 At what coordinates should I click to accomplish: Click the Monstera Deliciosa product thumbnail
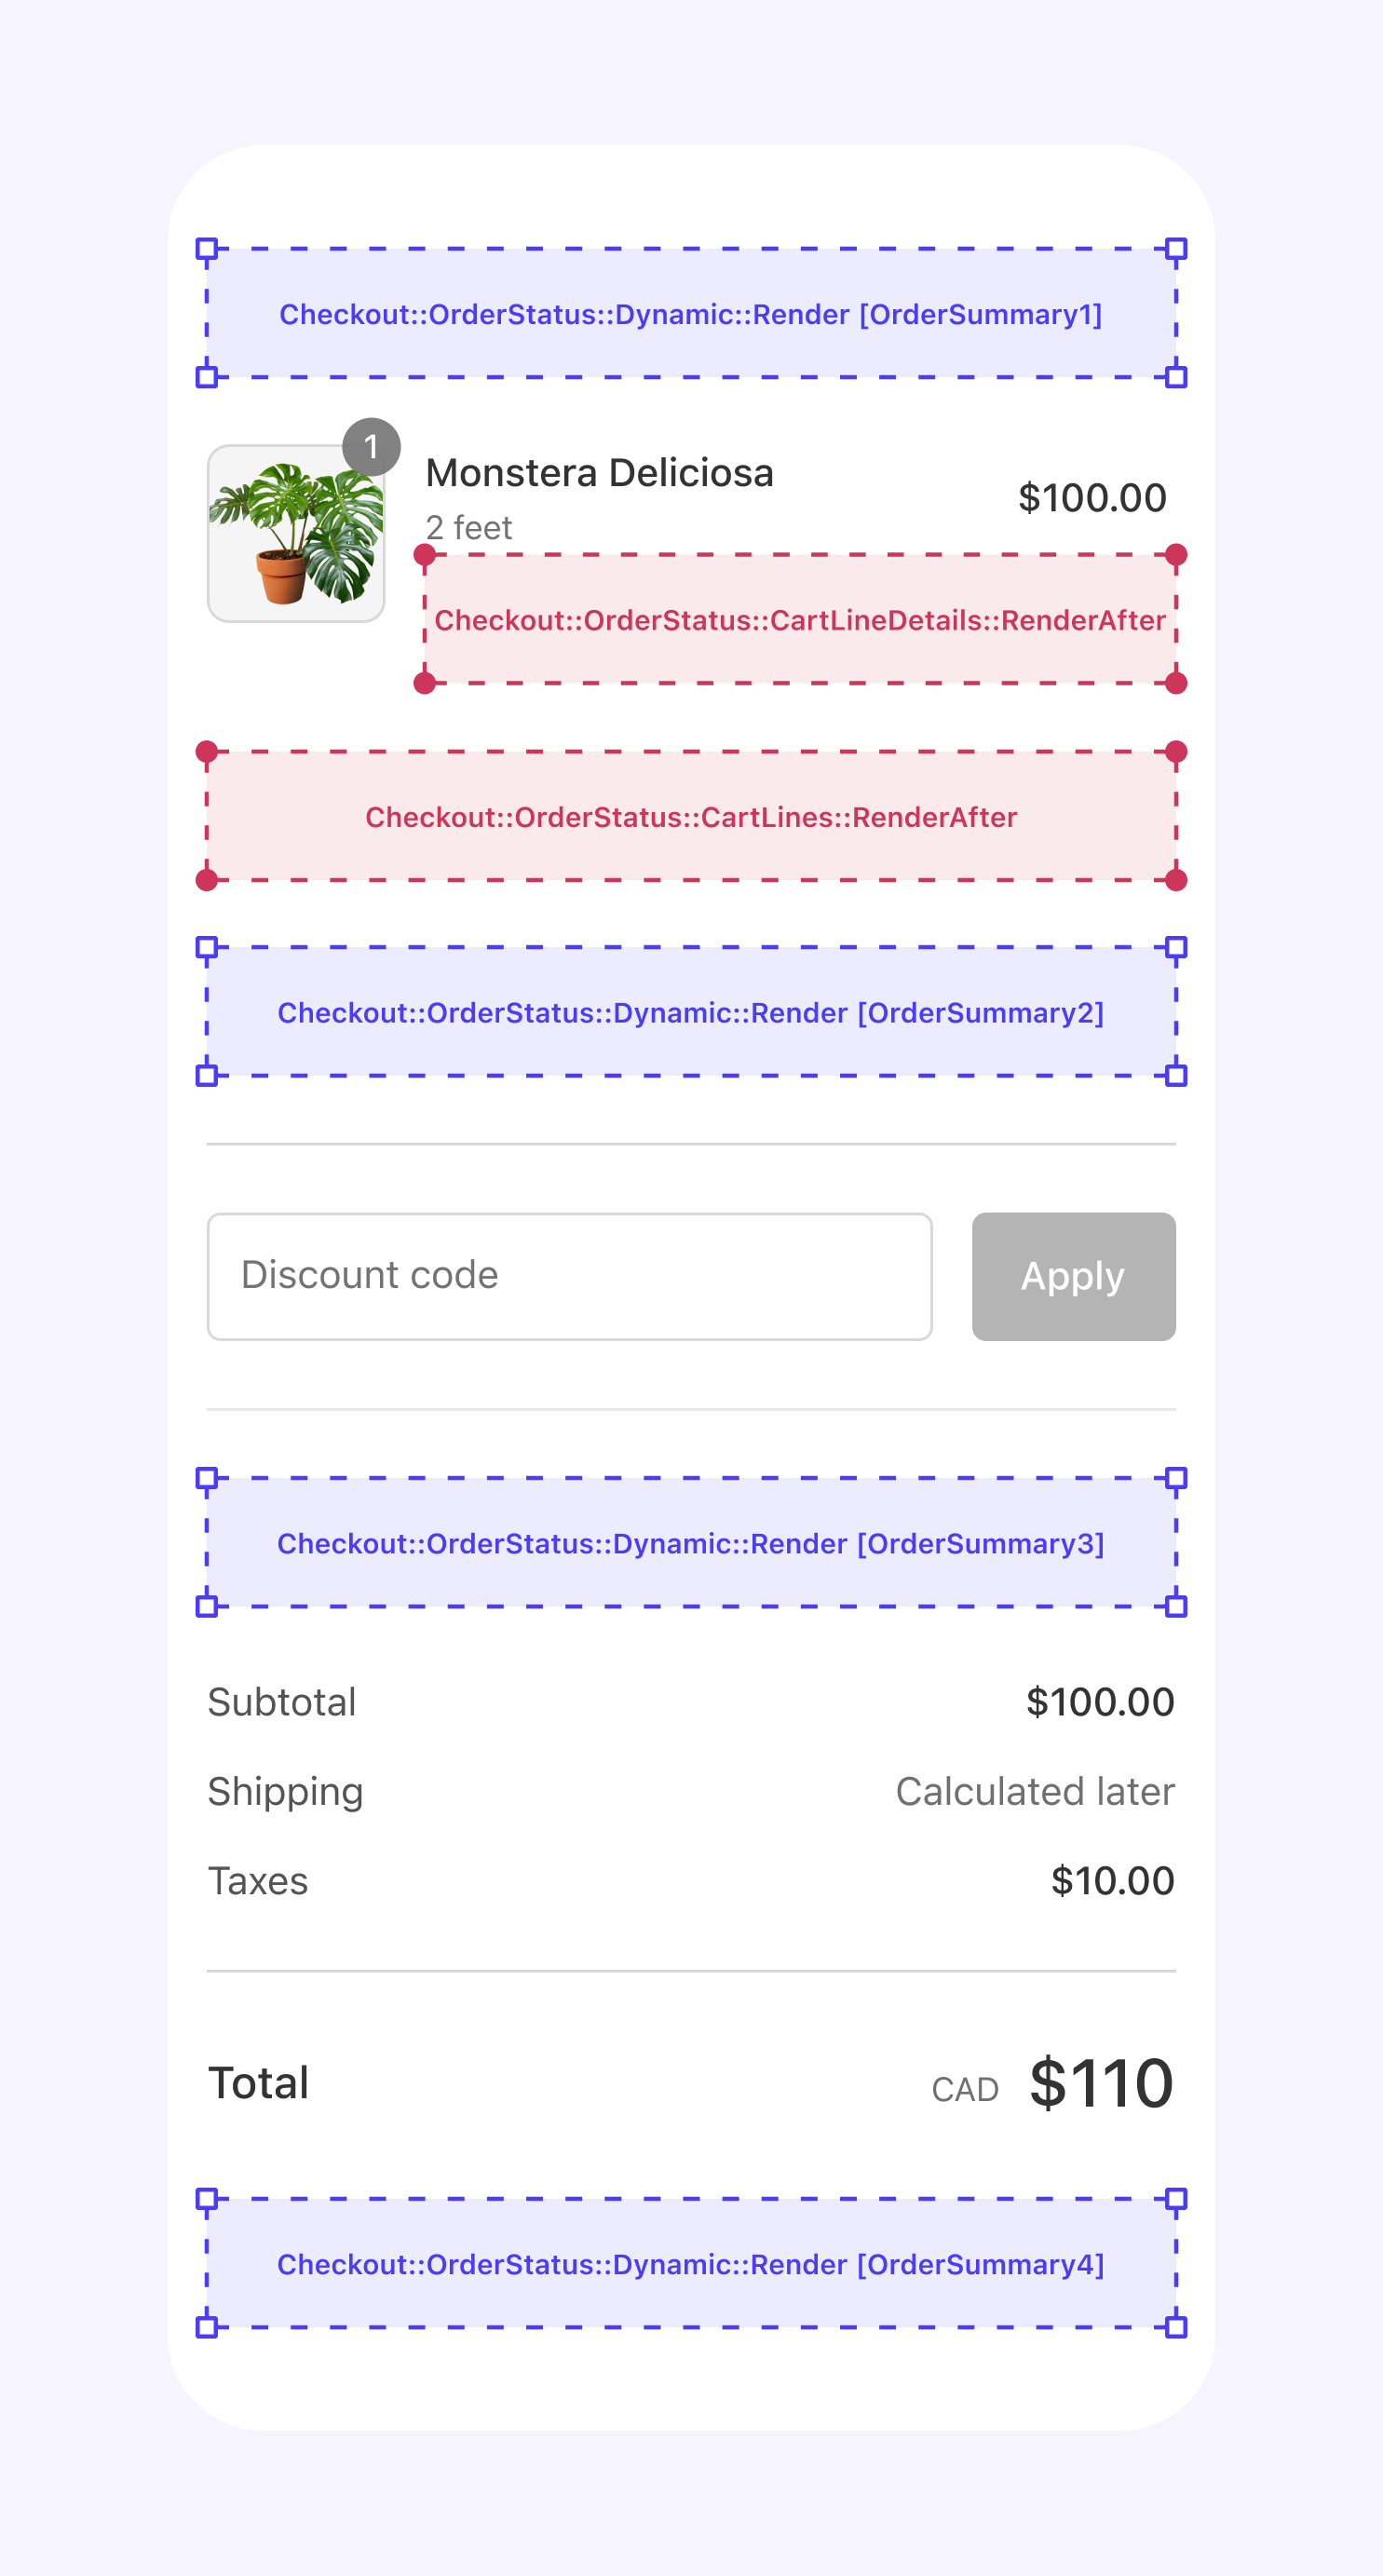coord(295,534)
